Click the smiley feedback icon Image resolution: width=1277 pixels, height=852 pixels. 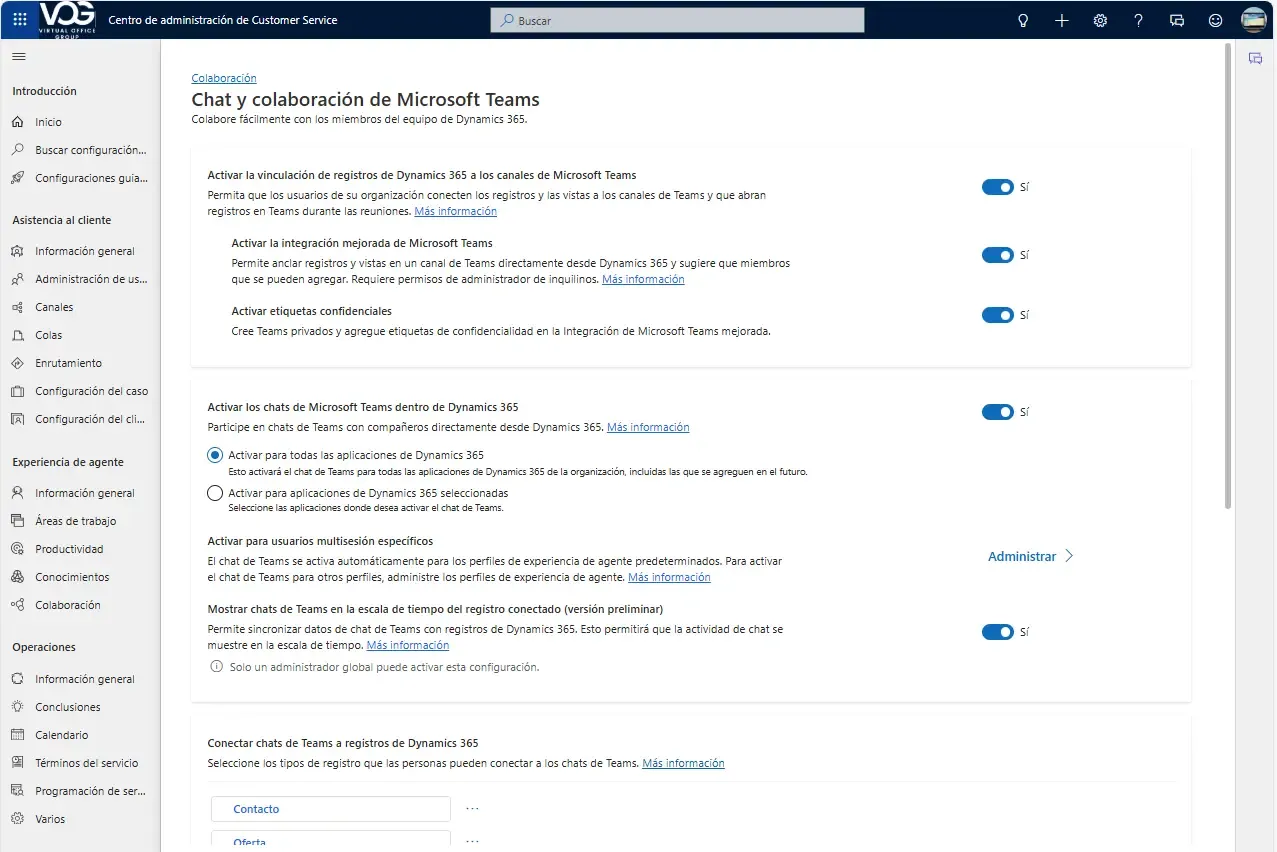[x=1215, y=20]
